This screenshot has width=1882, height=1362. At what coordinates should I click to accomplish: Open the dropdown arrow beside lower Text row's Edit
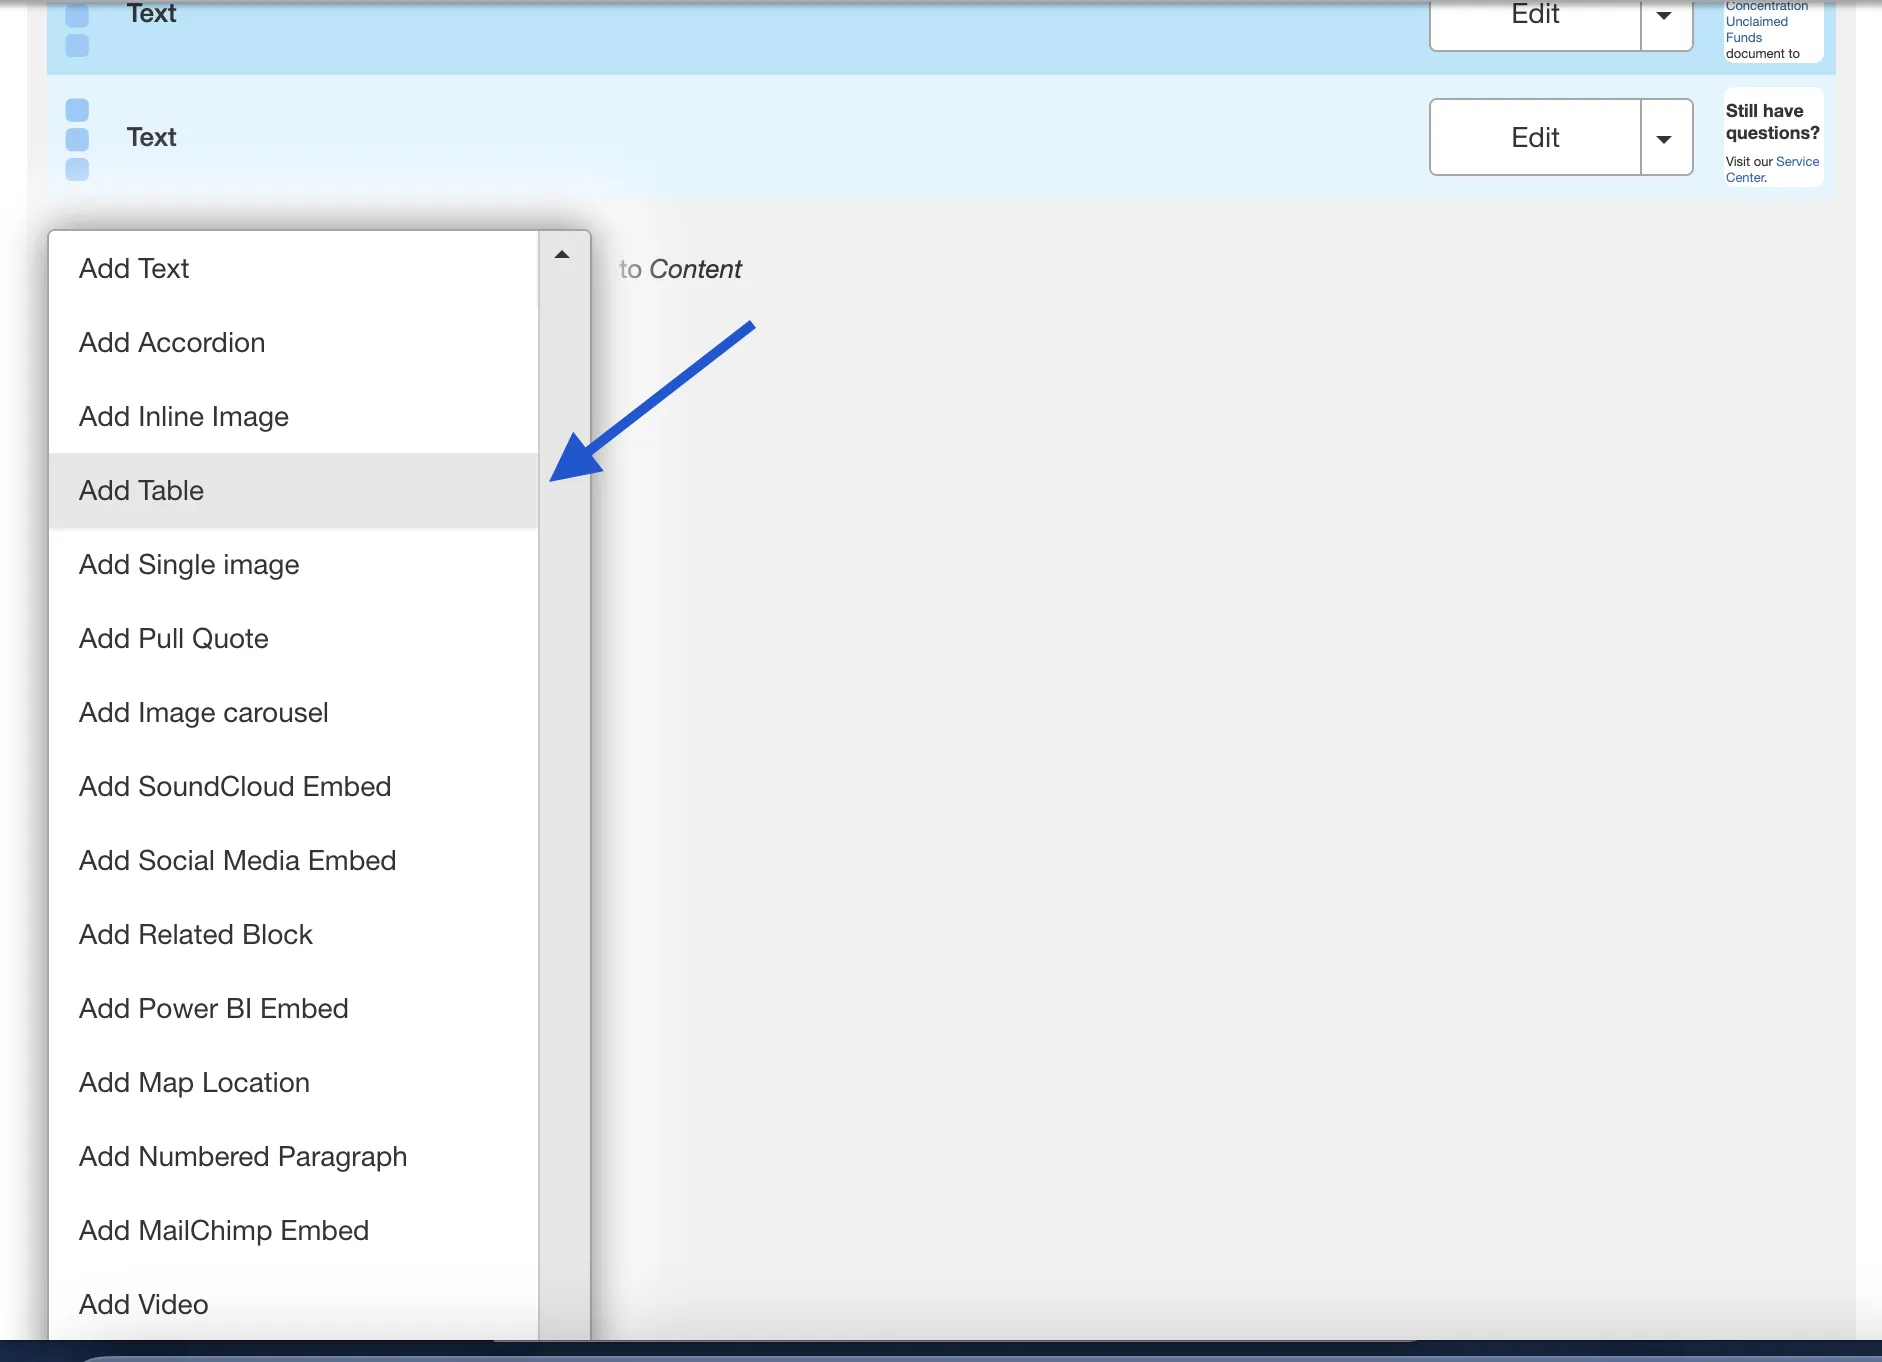[x=1666, y=137]
